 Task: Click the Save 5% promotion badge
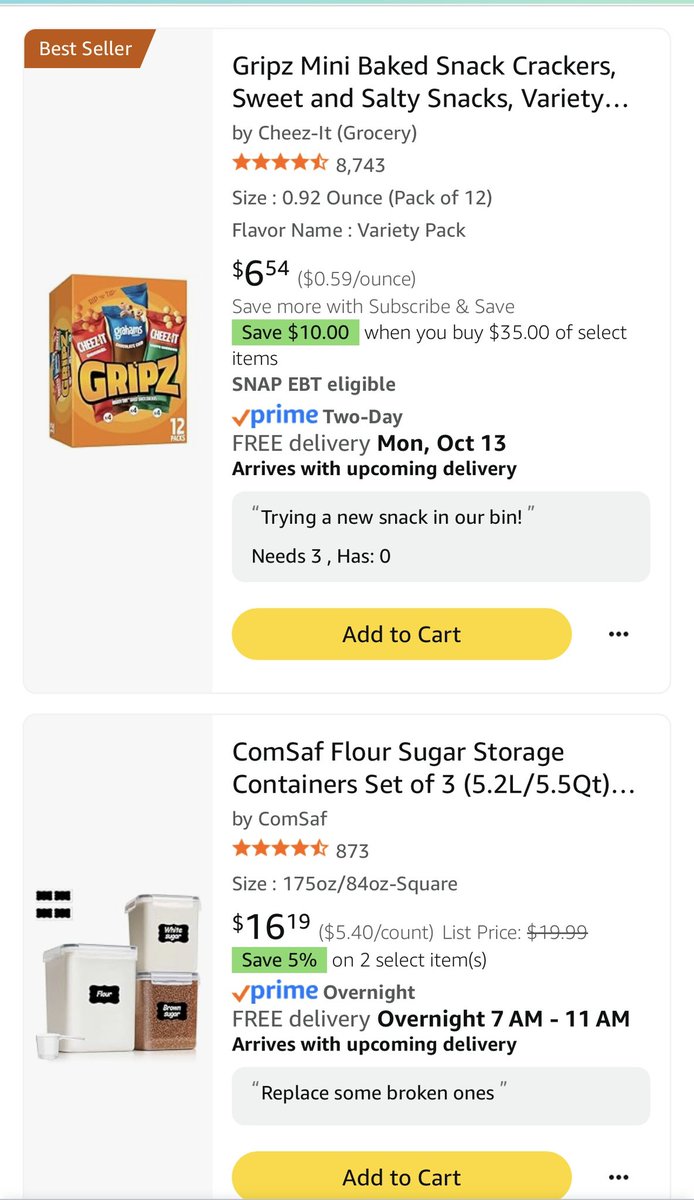click(x=279, y=960)
